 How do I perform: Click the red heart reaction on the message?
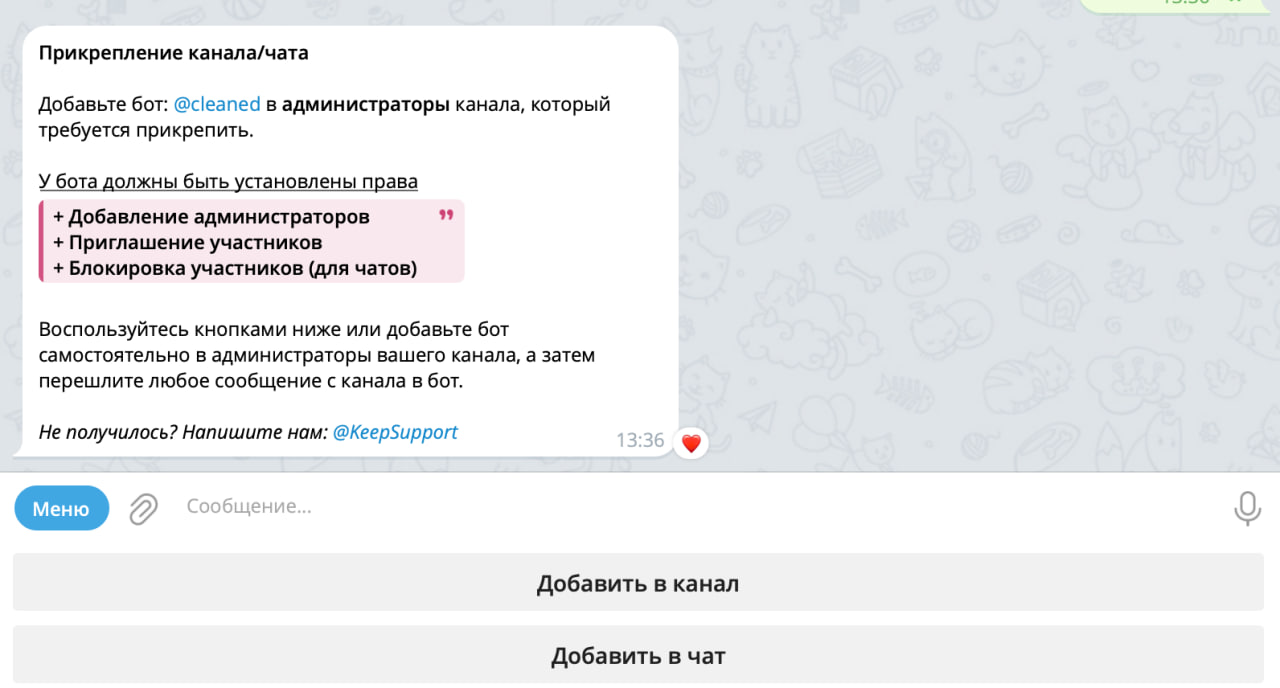click(x=691, y=442)
